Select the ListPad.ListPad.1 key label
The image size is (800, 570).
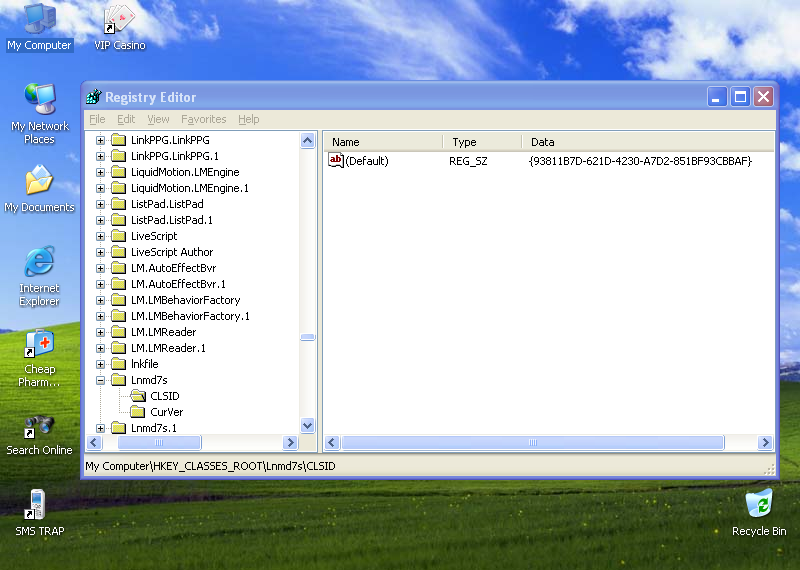[172, 220]
